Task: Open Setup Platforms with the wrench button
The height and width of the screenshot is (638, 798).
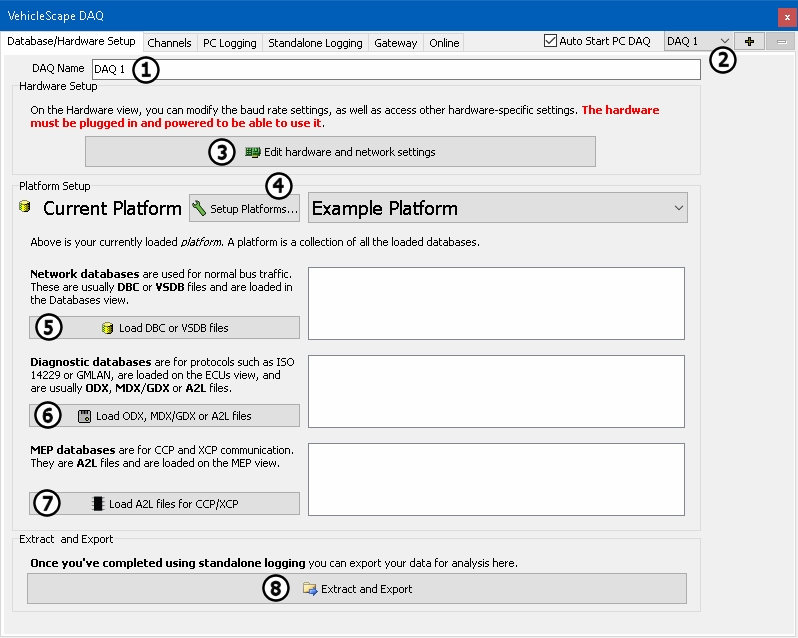Action: 244,209
